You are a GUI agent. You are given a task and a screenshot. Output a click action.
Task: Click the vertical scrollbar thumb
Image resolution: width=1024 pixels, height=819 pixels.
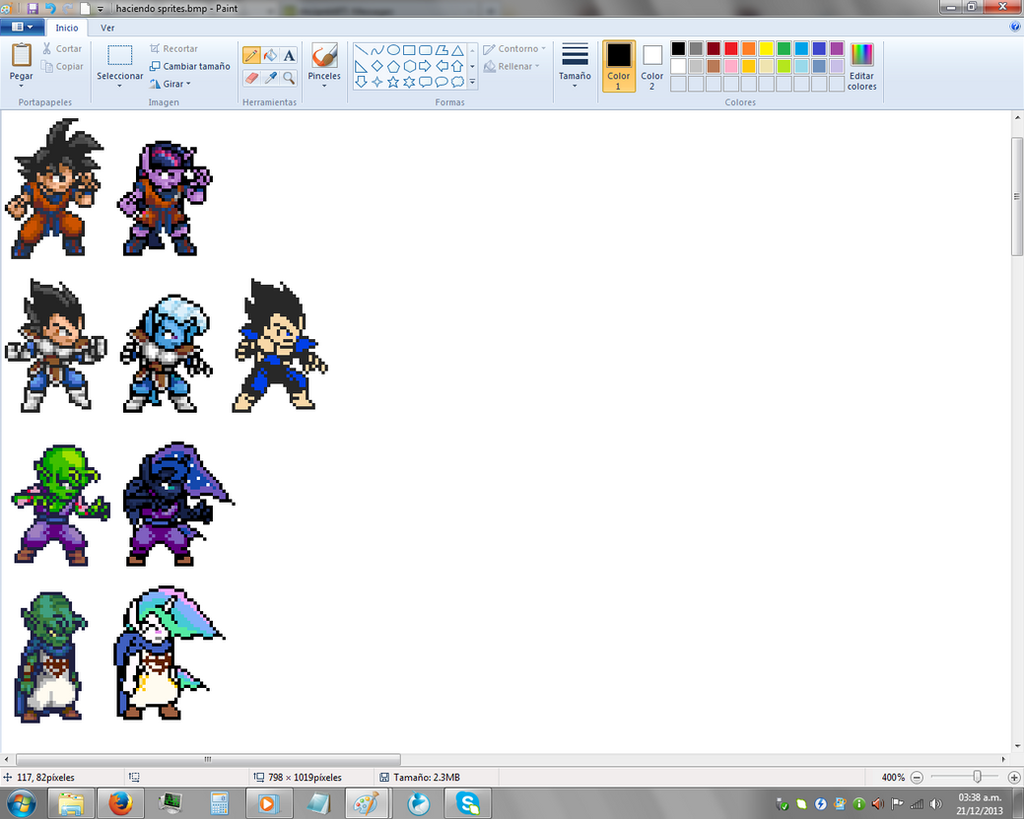click(1017, 196)
